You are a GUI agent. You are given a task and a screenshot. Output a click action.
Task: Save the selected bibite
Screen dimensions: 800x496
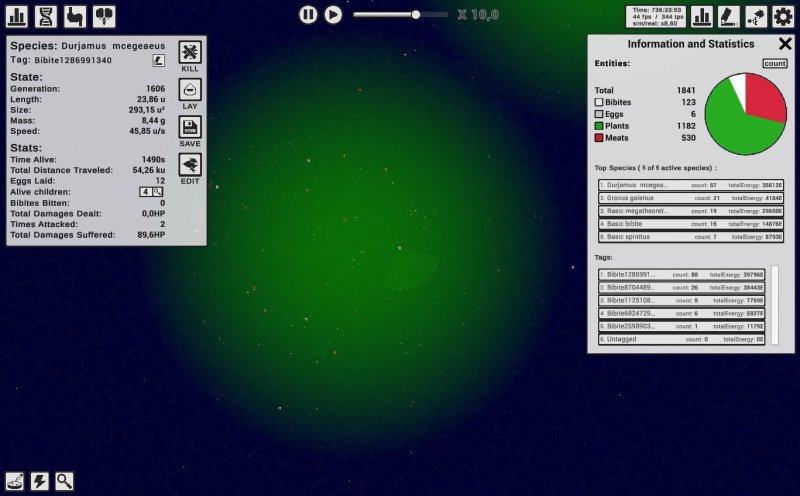(190, 130)
